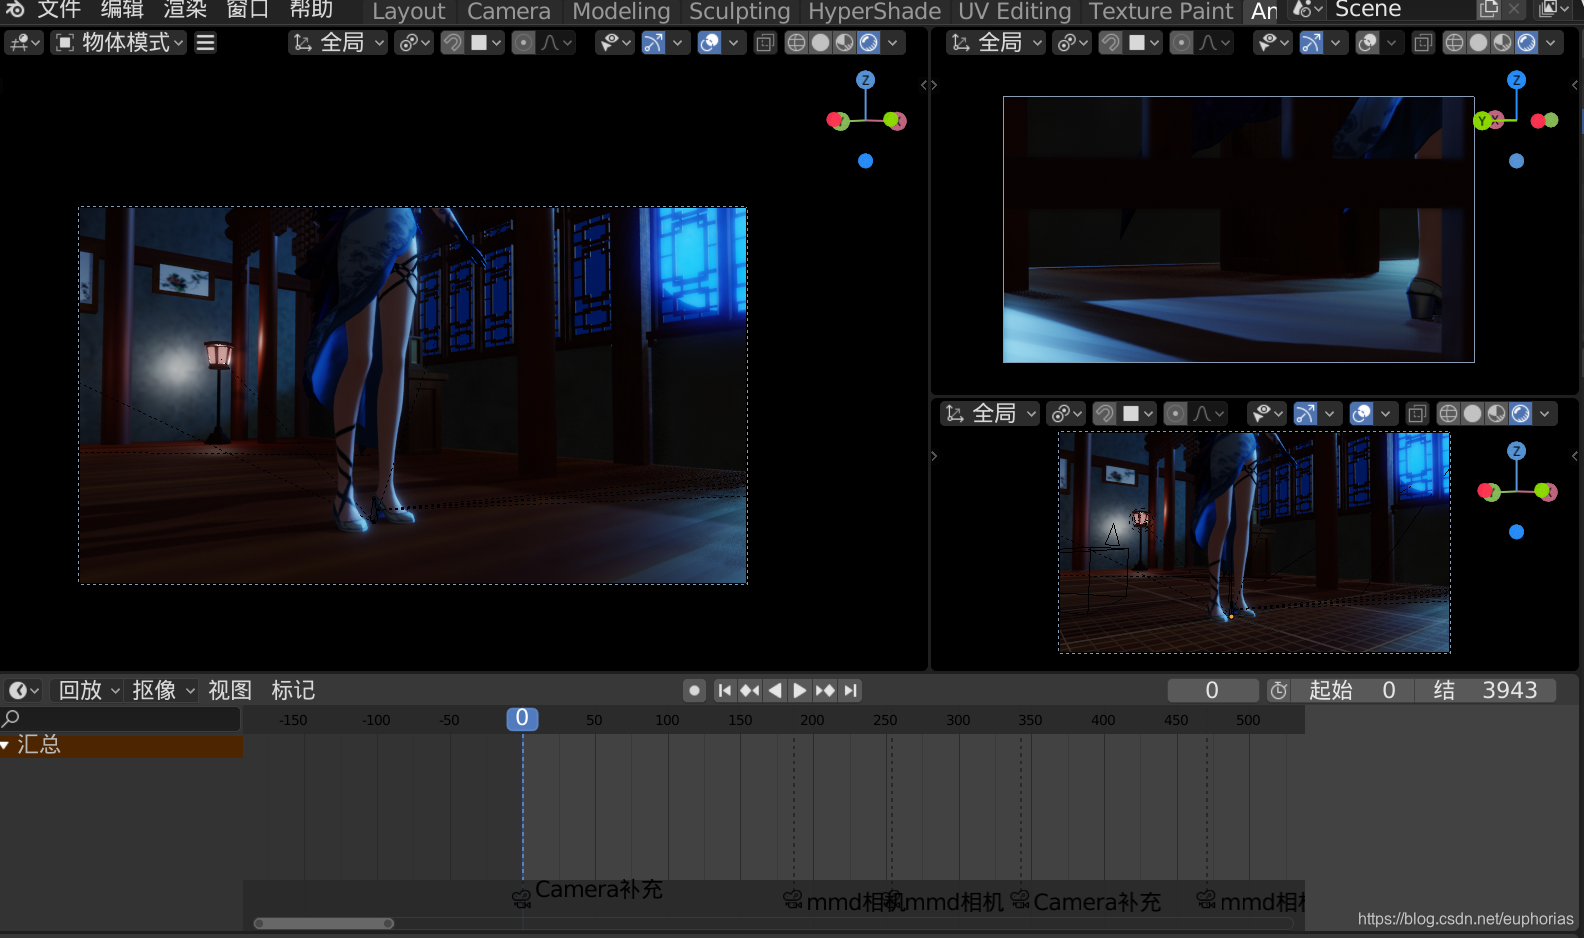Toggle X-ray in bottom-right viewport
Viewport: 1584px width, 938px height.
tap(1417, 414)
